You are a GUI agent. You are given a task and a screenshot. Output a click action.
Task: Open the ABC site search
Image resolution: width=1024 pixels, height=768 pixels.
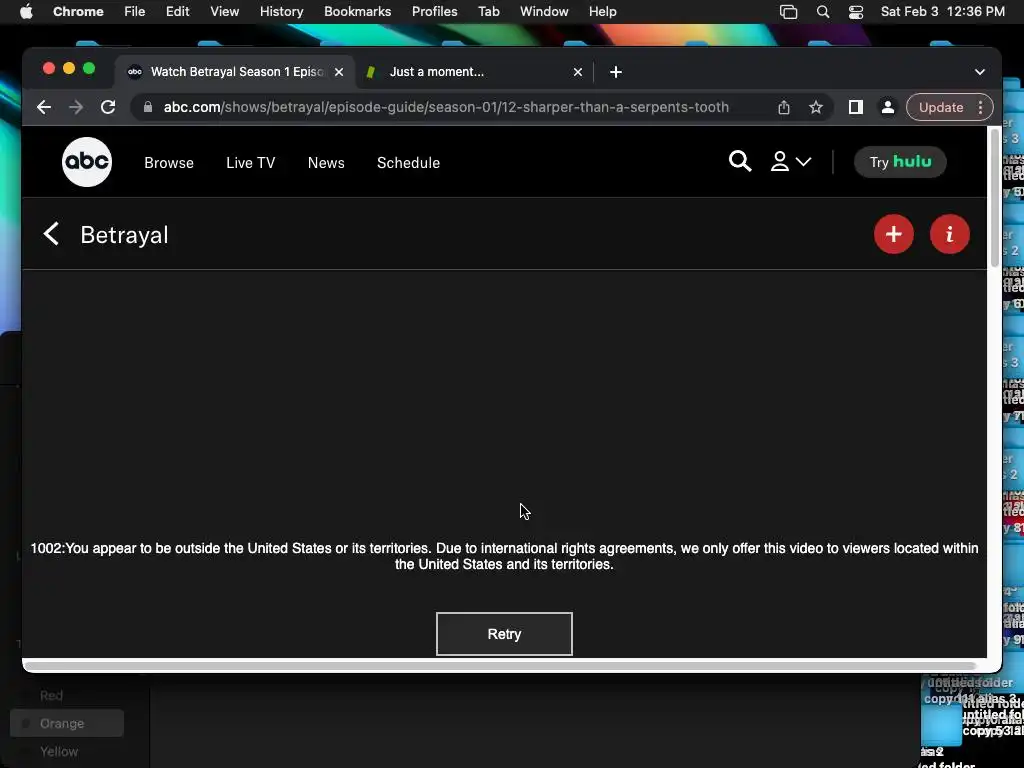(739, 161)
